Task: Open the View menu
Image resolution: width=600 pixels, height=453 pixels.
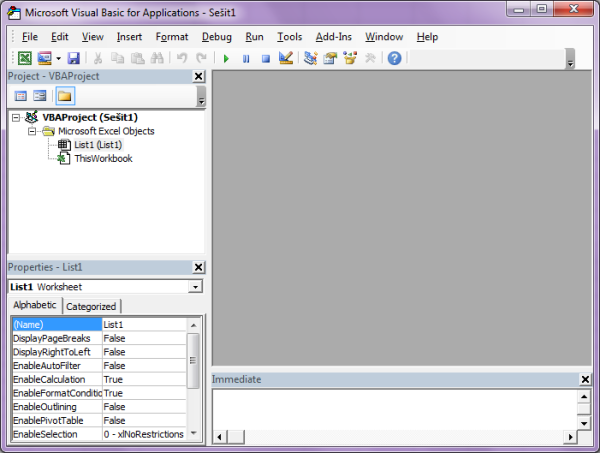Action: pos(93,37)
